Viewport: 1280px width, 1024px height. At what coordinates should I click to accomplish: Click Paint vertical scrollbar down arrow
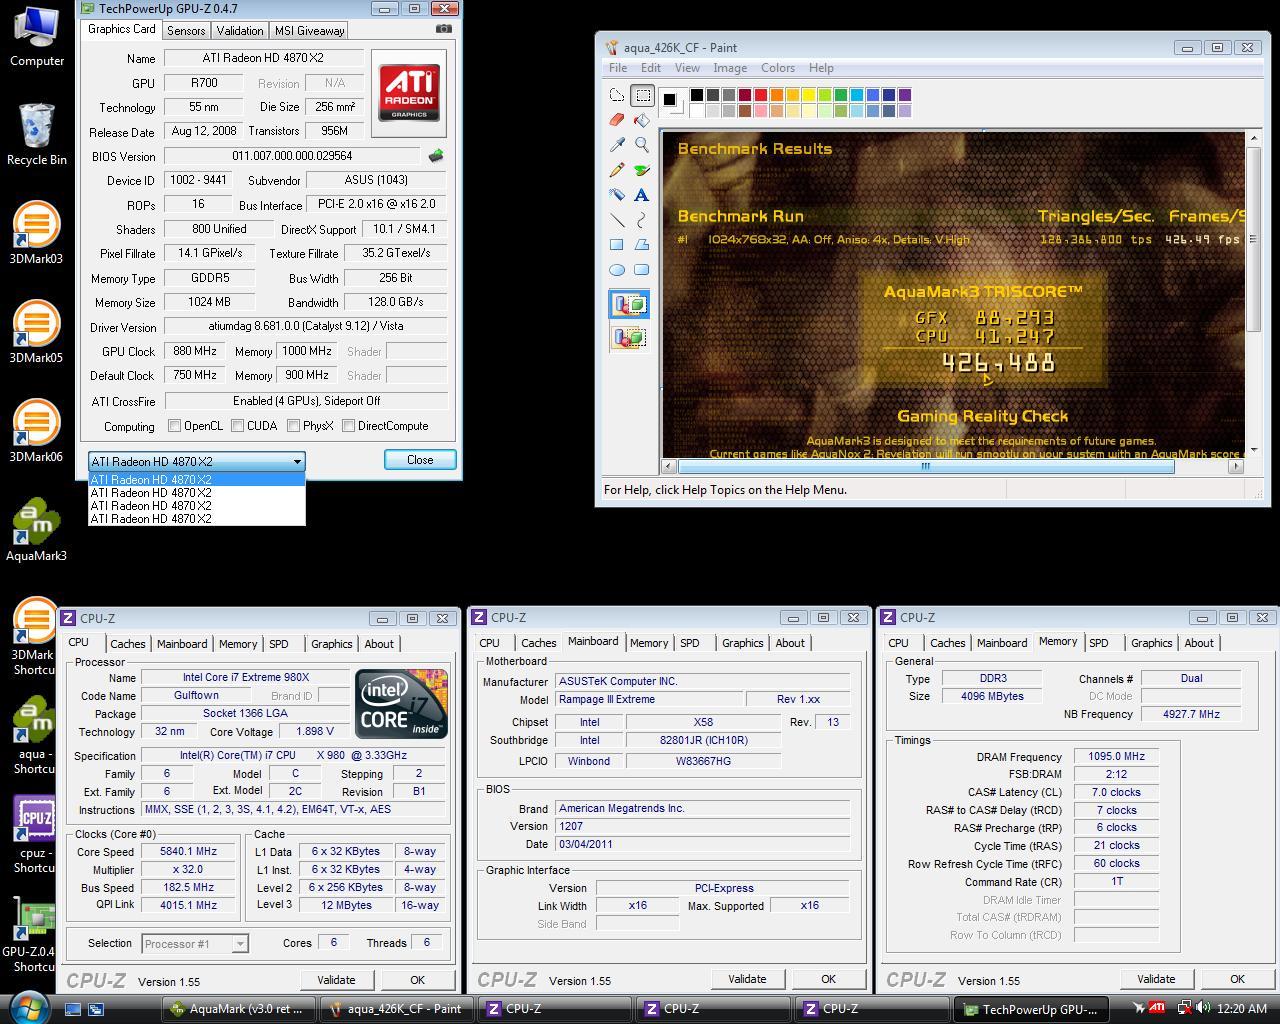pyautogui.click(x=1253, y=450)
